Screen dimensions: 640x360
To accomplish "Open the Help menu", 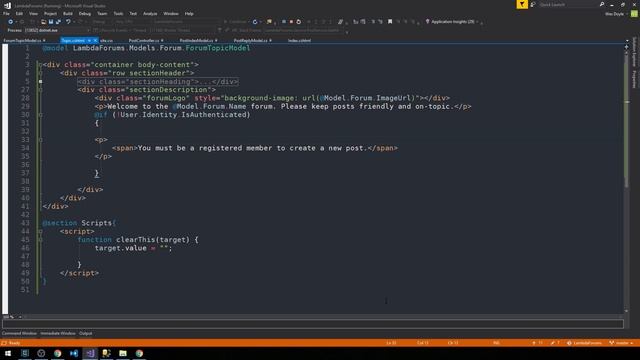I will pyautogui.click(x=189, y=13).
